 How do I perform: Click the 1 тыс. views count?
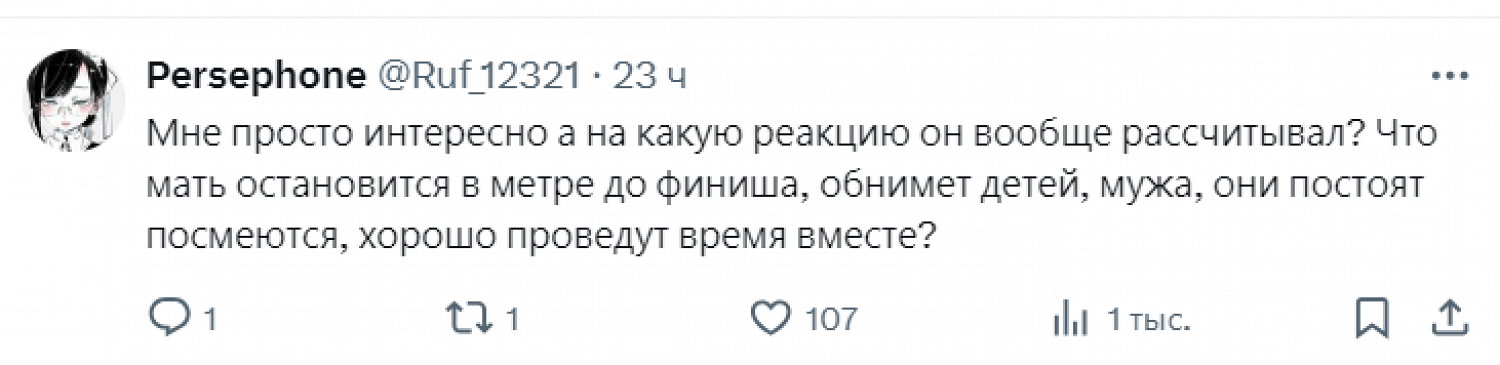coord(1147,320)
